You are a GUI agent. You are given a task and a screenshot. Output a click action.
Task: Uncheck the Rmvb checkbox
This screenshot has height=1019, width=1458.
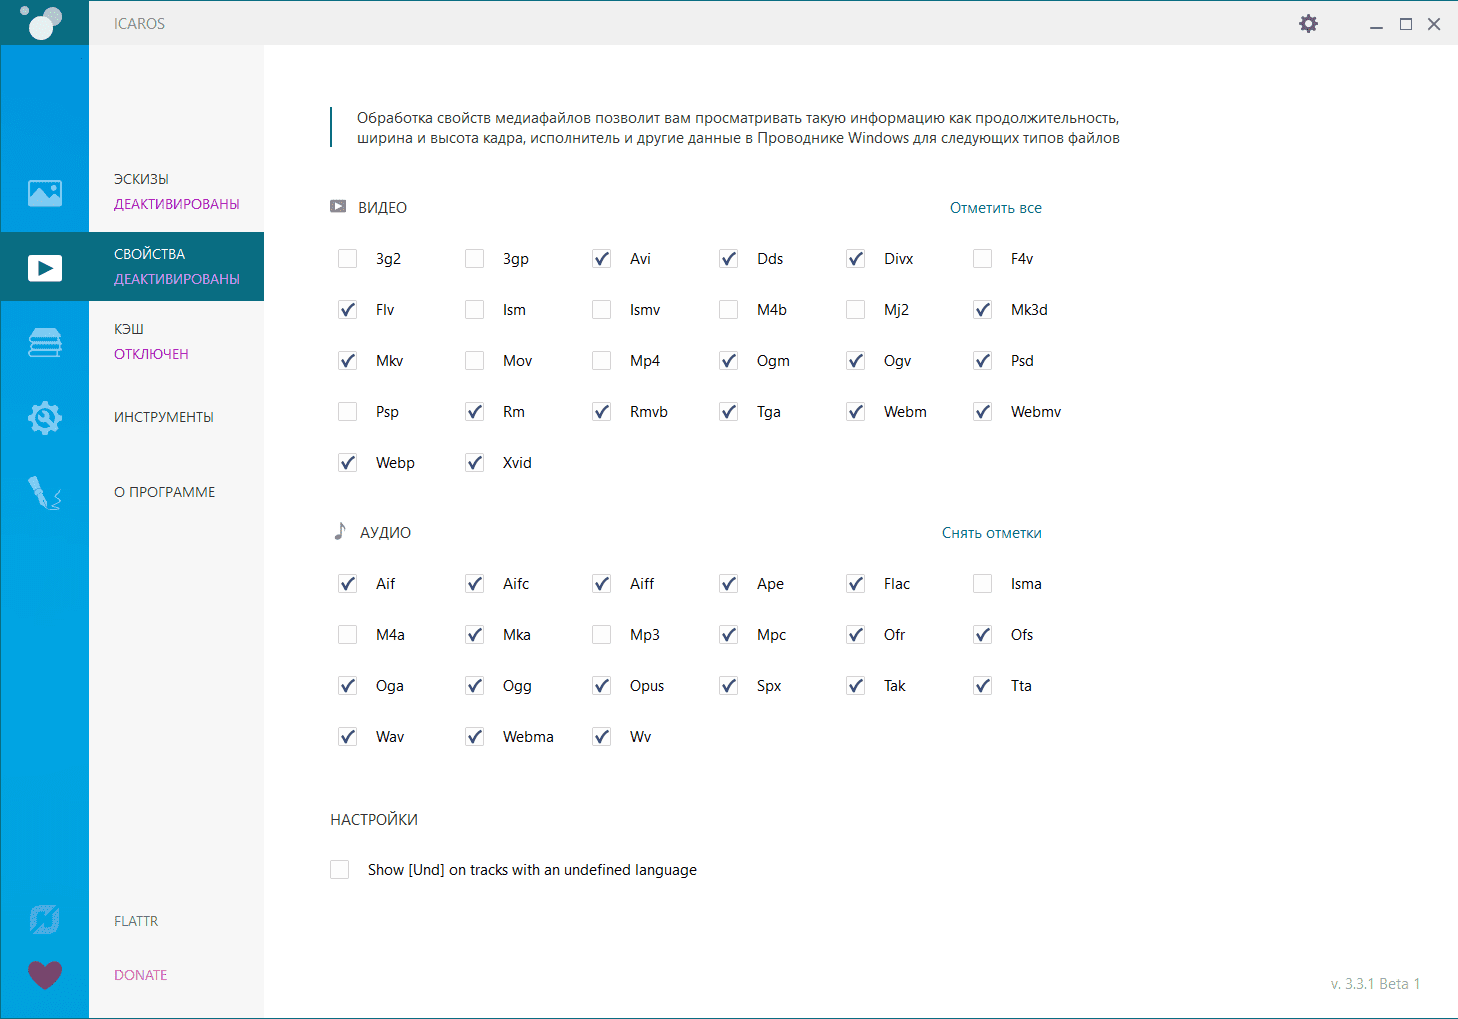(602, 412)
